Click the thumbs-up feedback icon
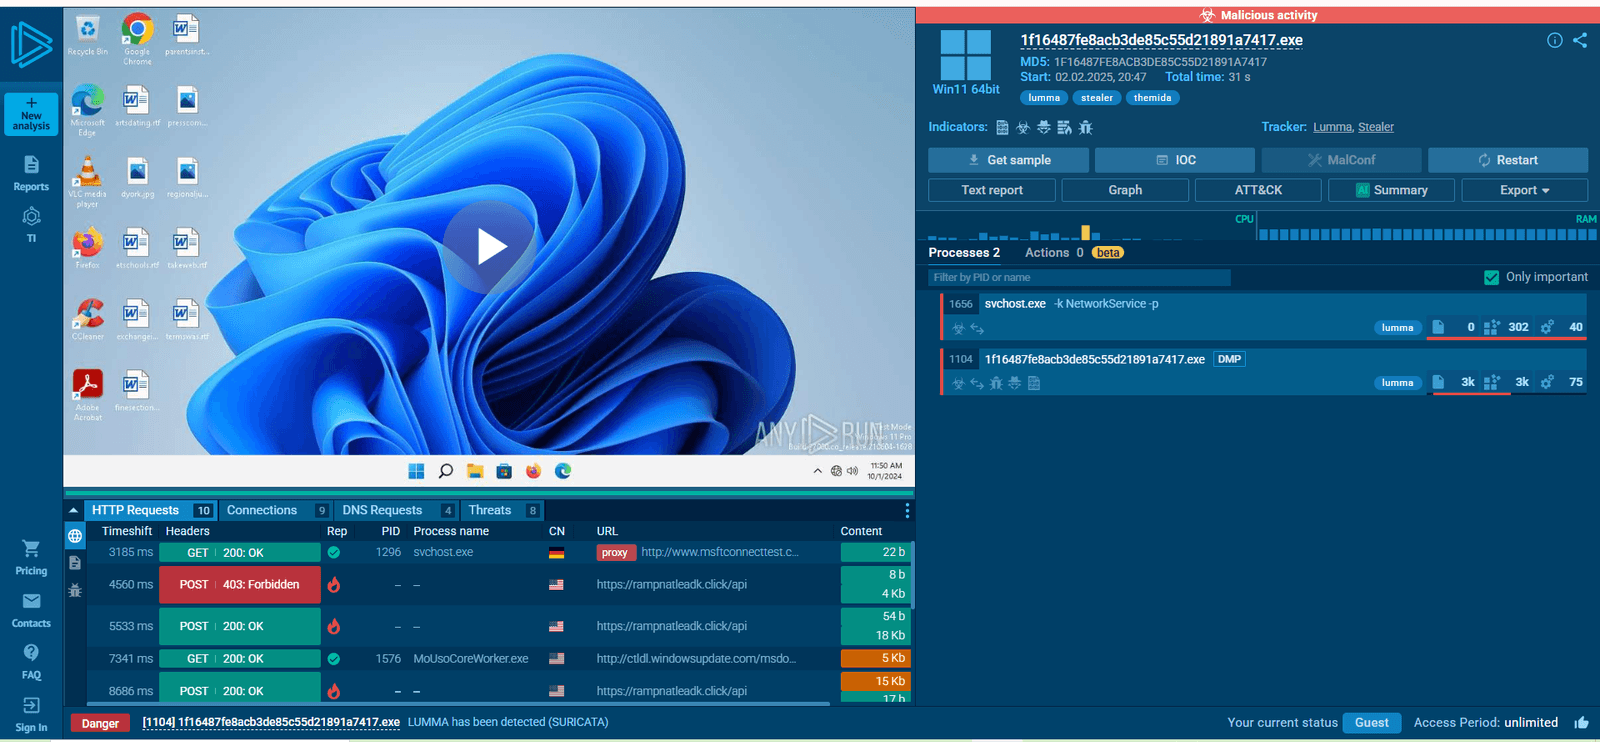Viewport: 1600px width, 742px height. tap(1581, 723)
